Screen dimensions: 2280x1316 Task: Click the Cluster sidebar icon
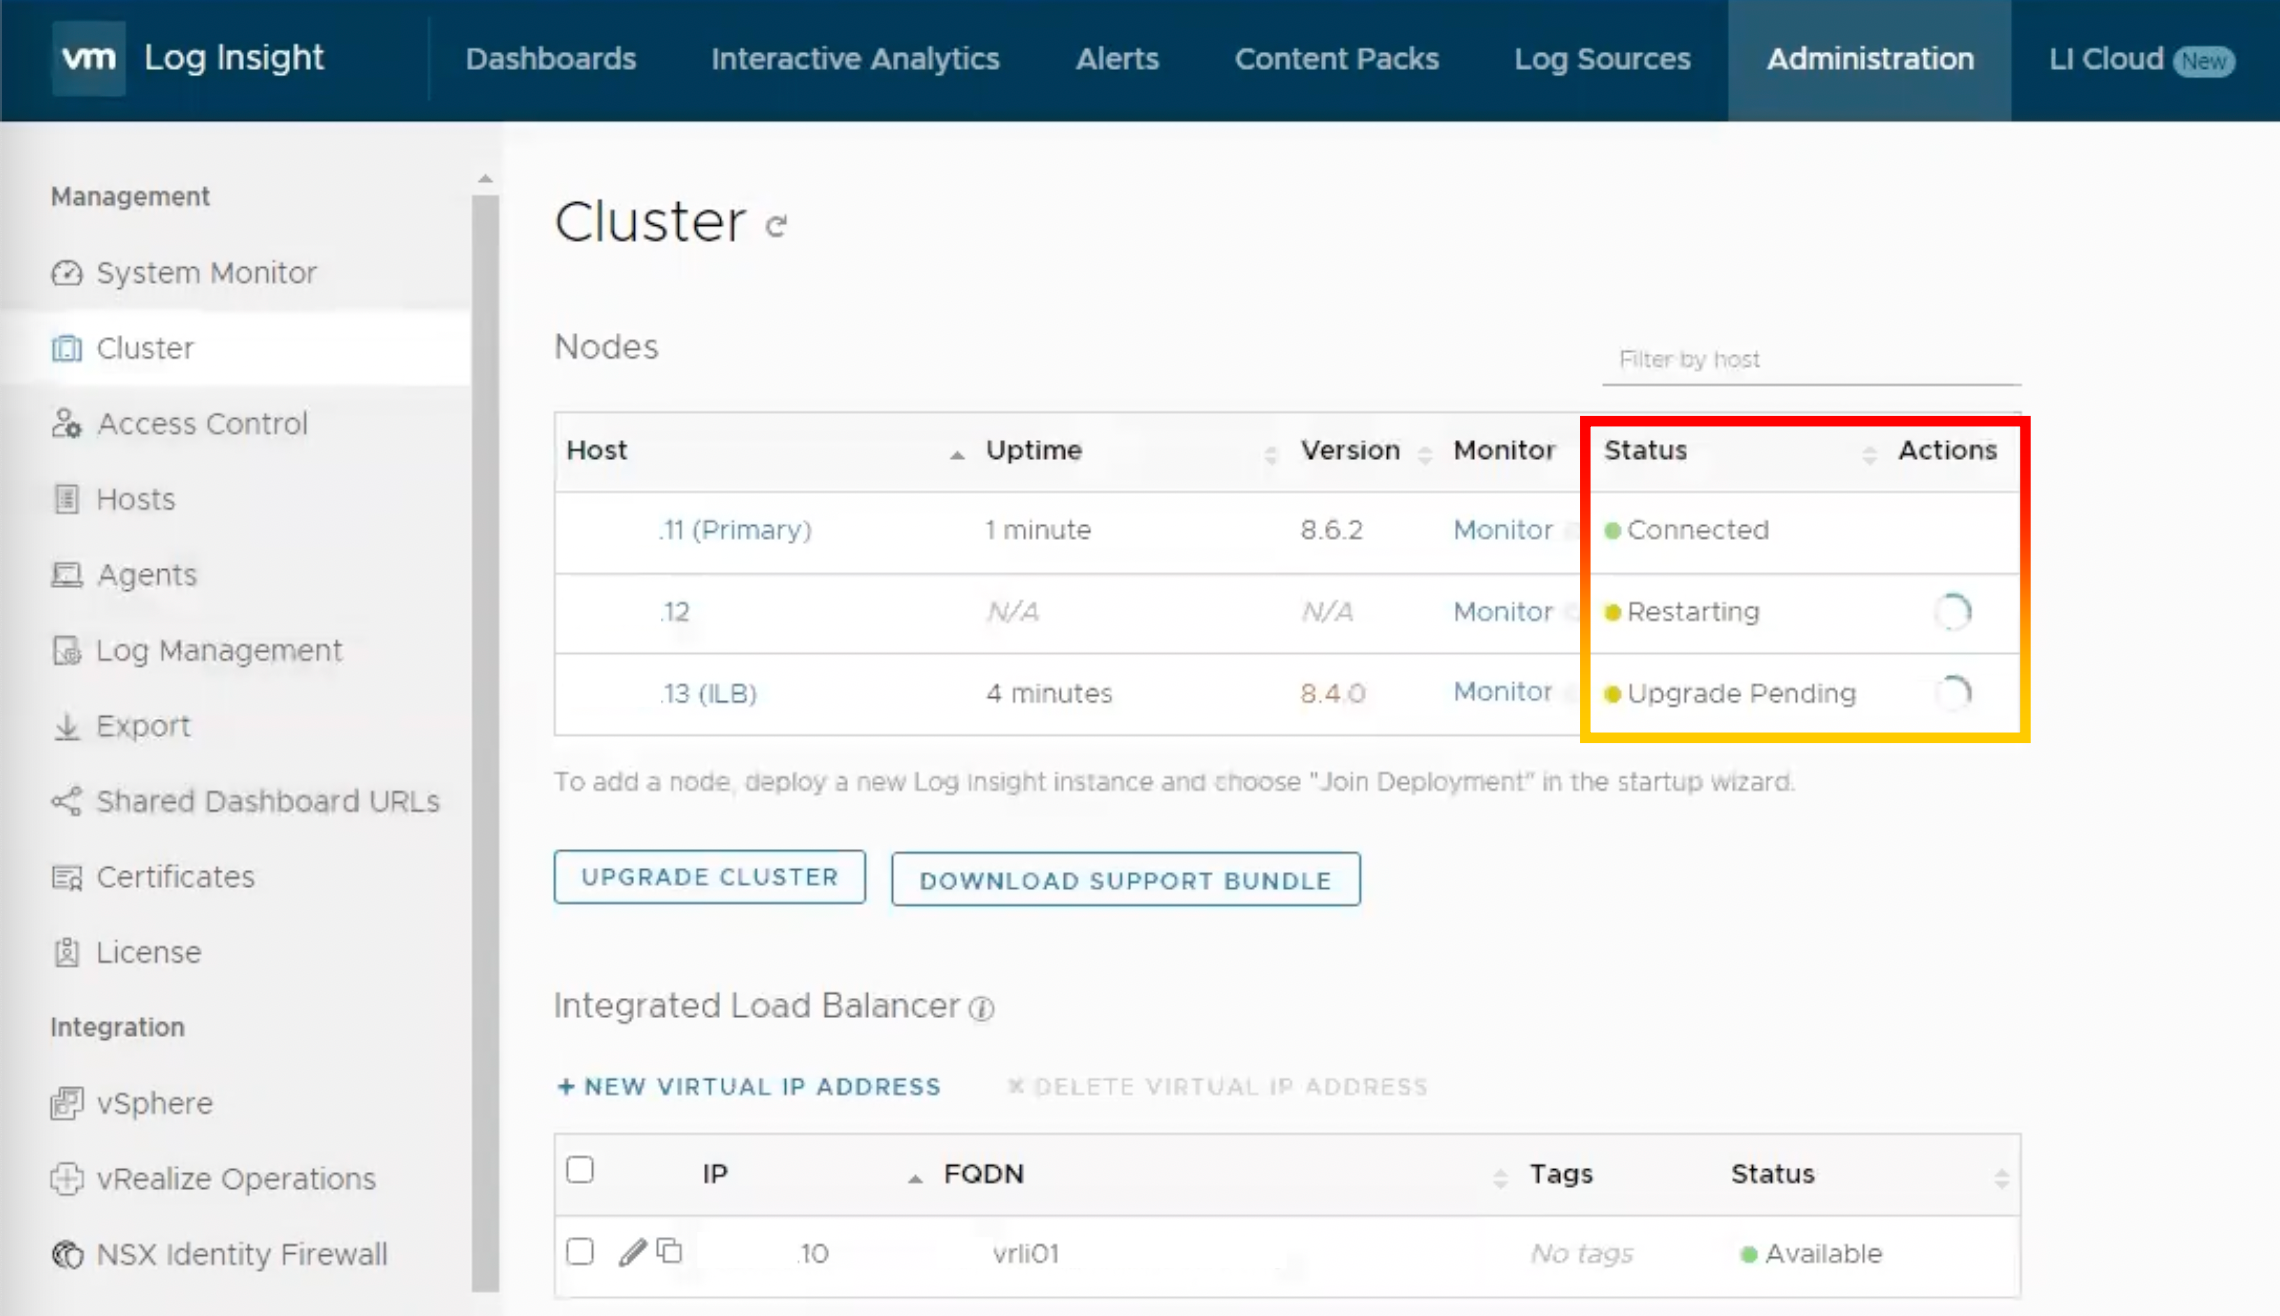[x=67, y=348]
